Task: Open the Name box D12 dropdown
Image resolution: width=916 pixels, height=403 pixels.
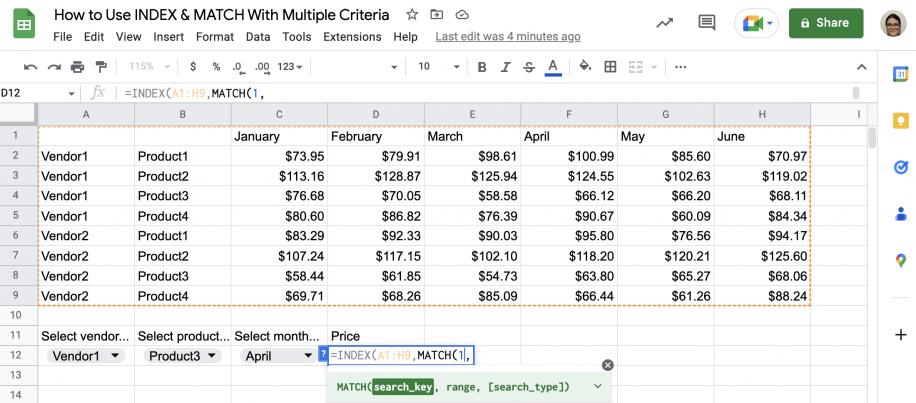Action: tap(71, 93)
